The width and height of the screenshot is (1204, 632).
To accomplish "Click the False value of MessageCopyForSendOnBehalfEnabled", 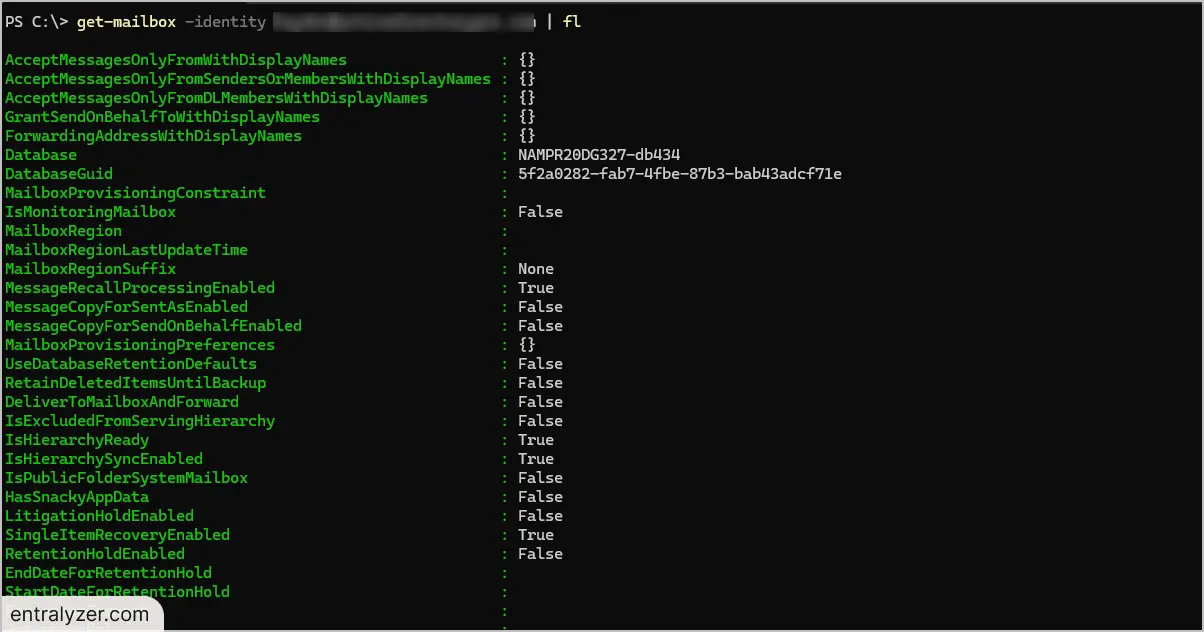I will pyautogui.click(x=540, y=326).
